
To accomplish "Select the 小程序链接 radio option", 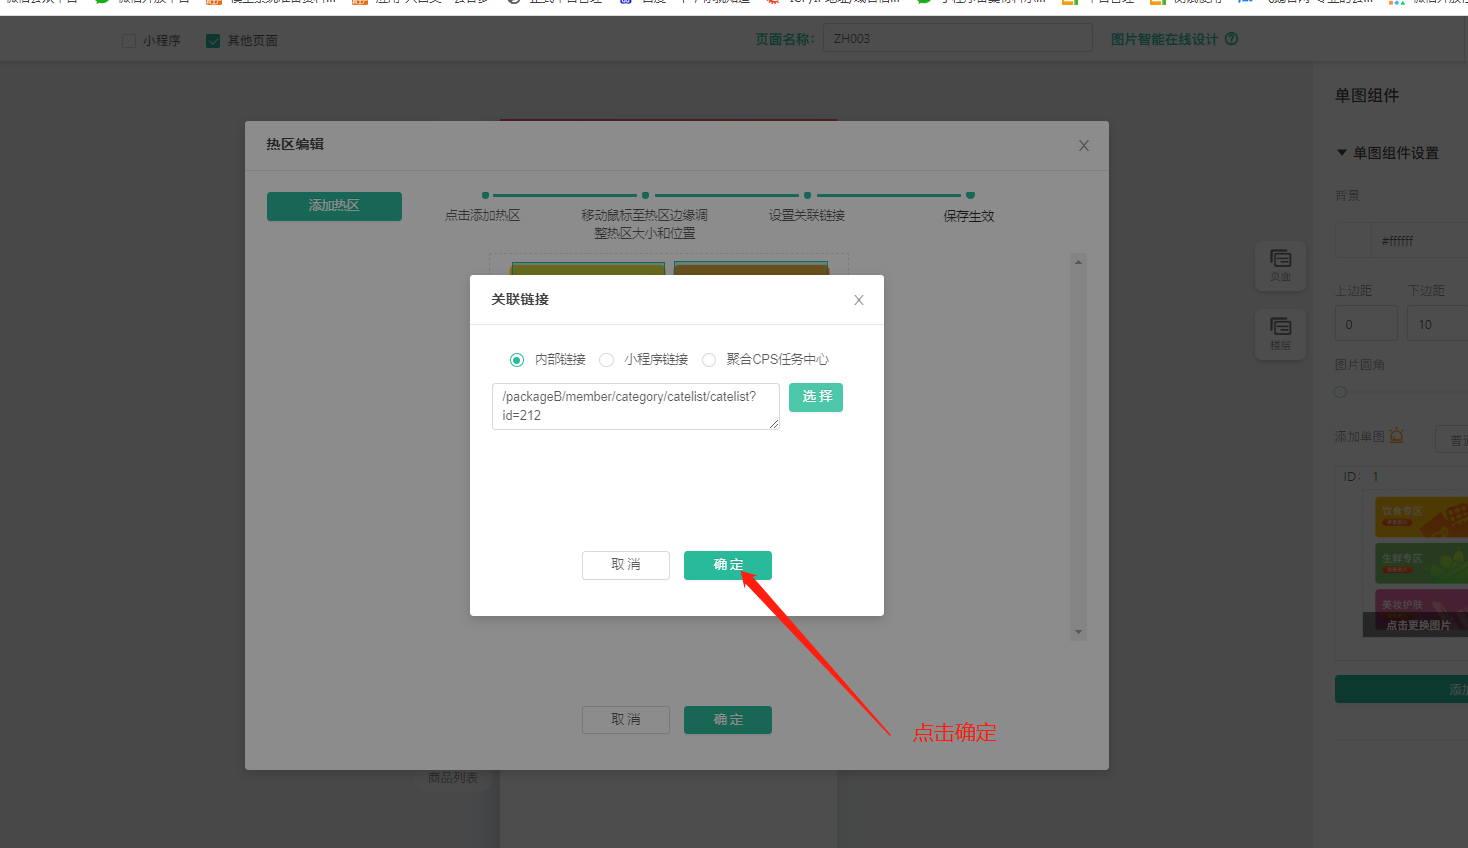I will click(x=607, y=360).
